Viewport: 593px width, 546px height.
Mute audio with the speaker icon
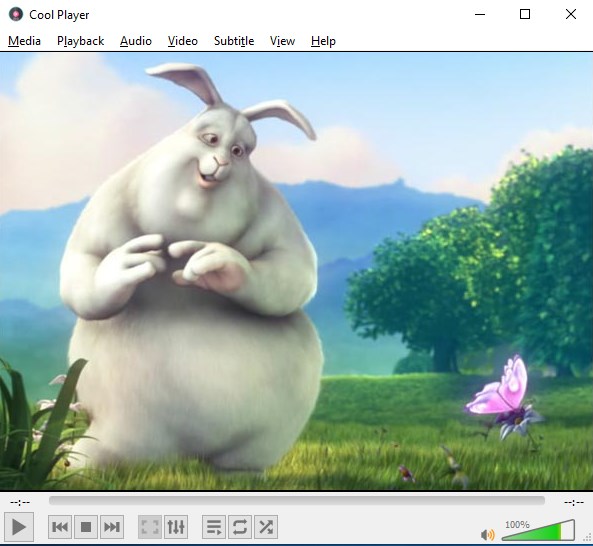click(x=487, y=534)
